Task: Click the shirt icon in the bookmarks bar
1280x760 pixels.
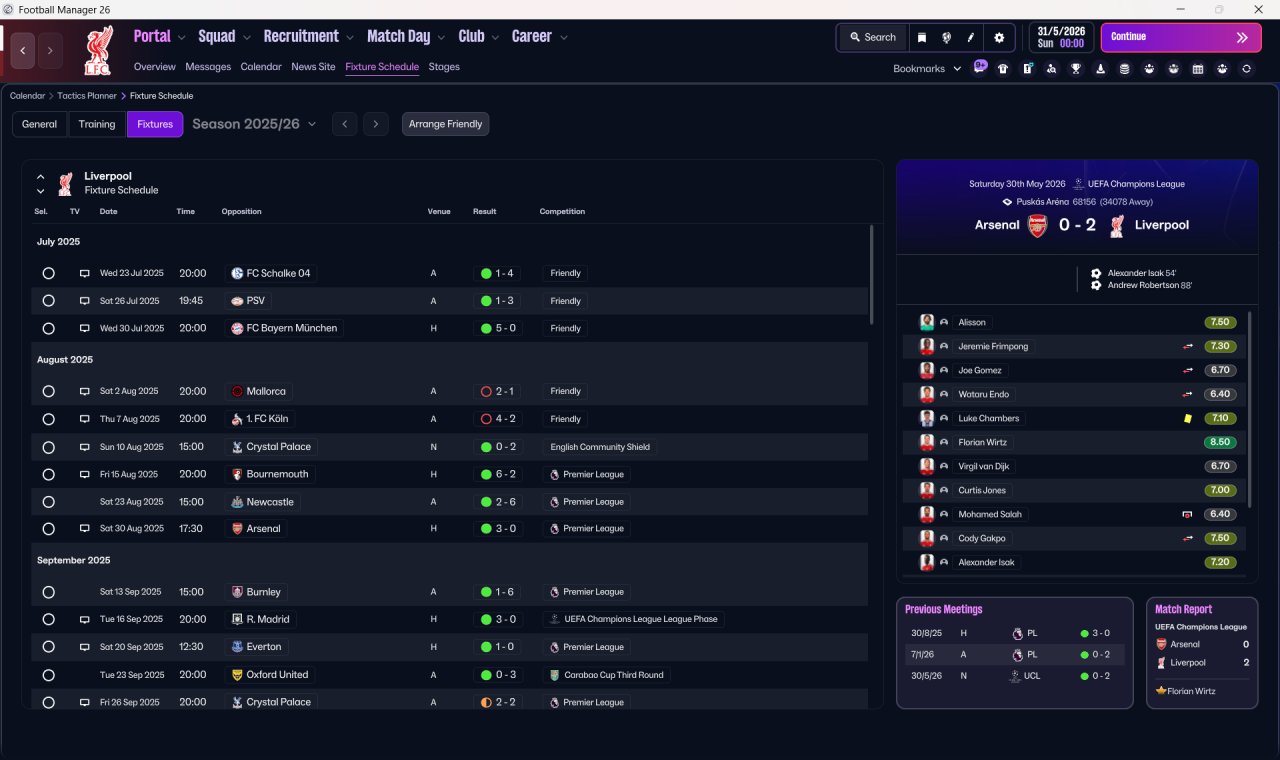Action: coord(1003,69)
